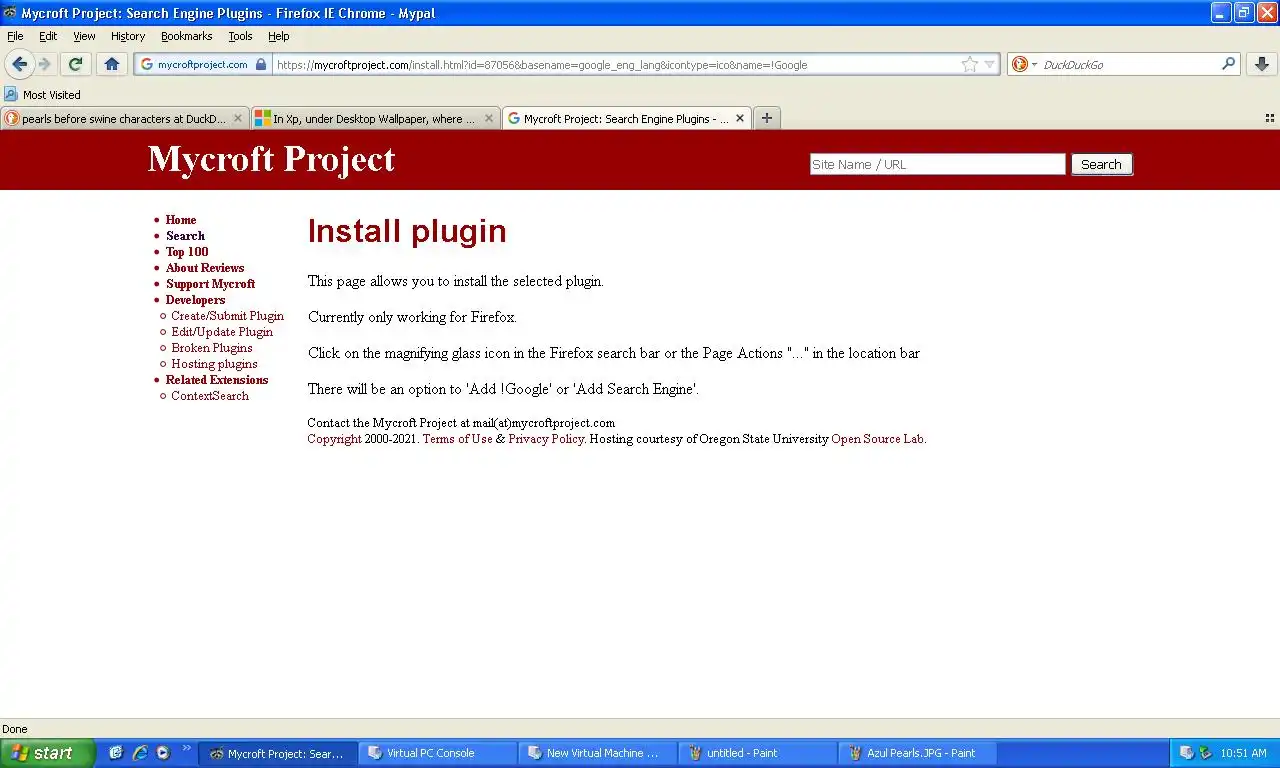Click the mycroftproject.com site identity label
1280x768 pixels.
point(202,64)
